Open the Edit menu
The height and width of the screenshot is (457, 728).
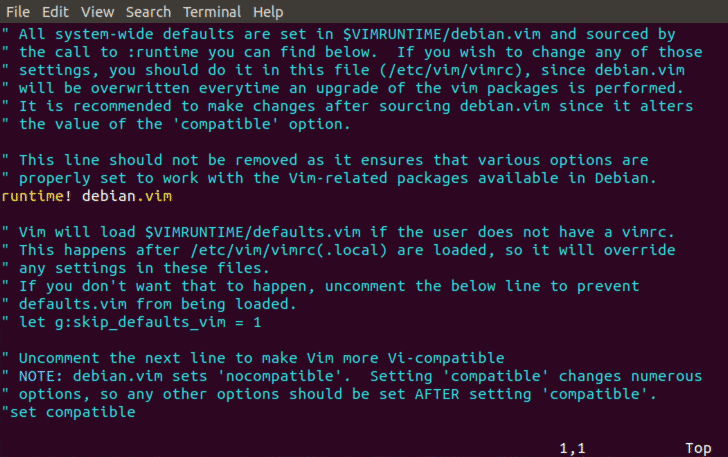point(55,12)
